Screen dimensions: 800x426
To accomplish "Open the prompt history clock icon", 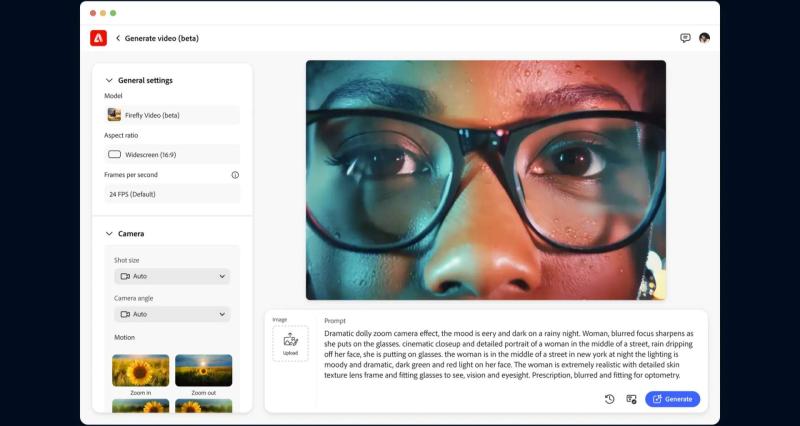I will (610, 399).
